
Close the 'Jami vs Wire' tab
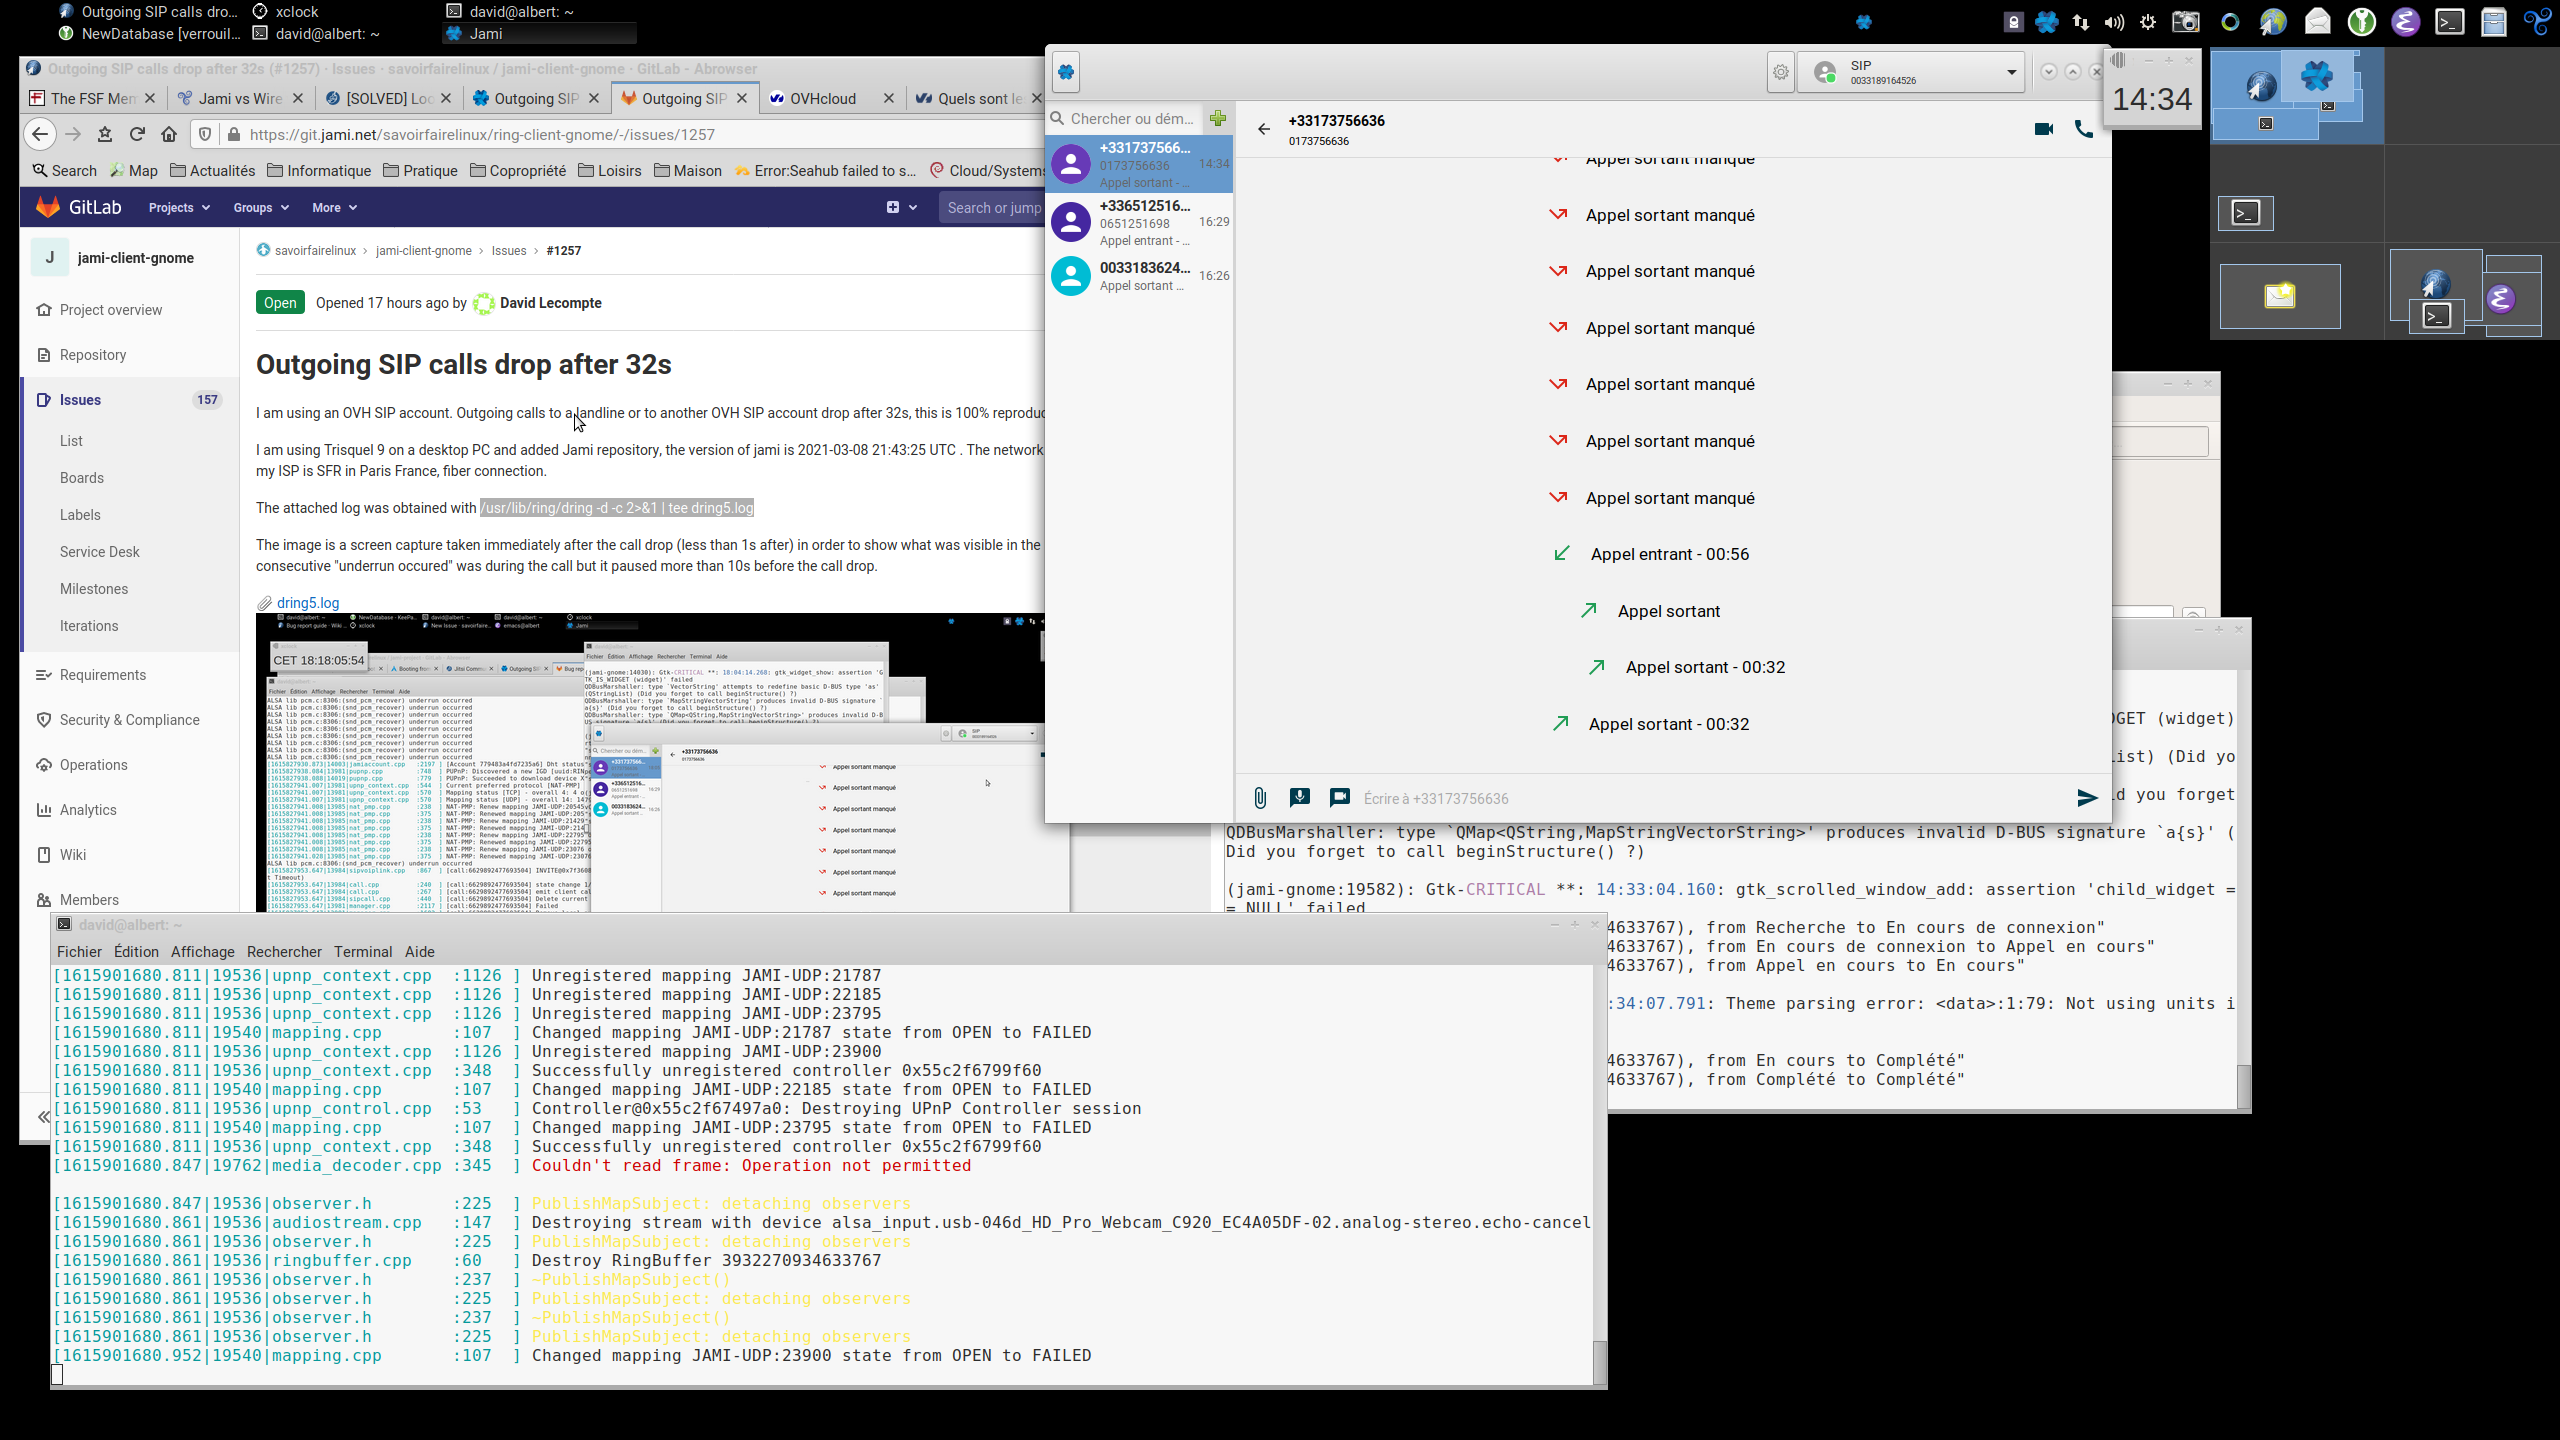point(298,98)
